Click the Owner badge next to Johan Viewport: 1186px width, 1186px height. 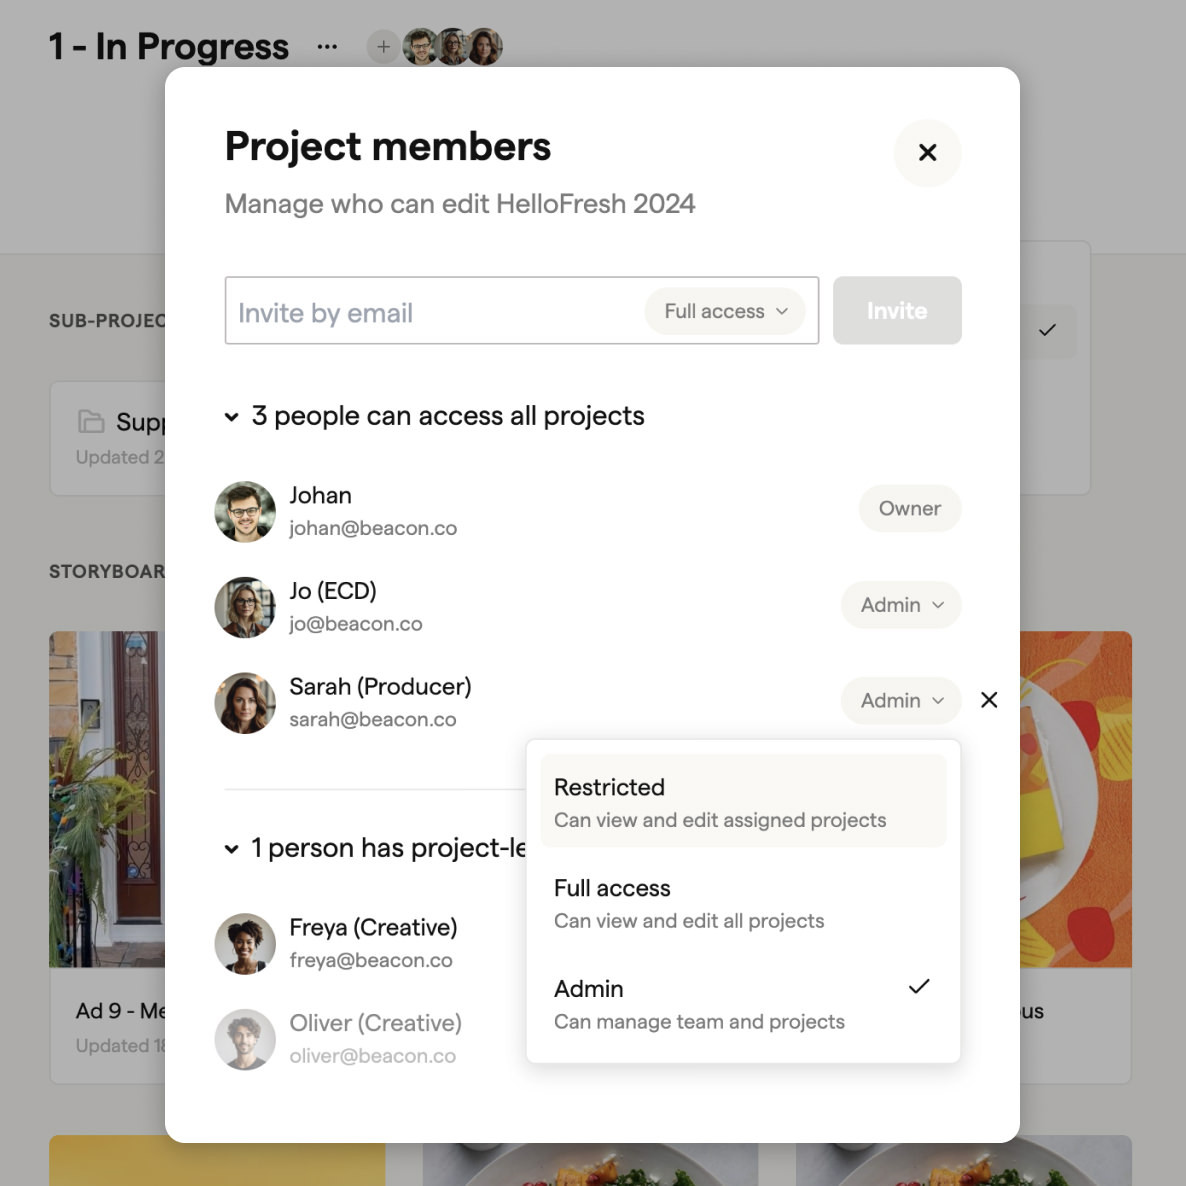coord(909,508)
